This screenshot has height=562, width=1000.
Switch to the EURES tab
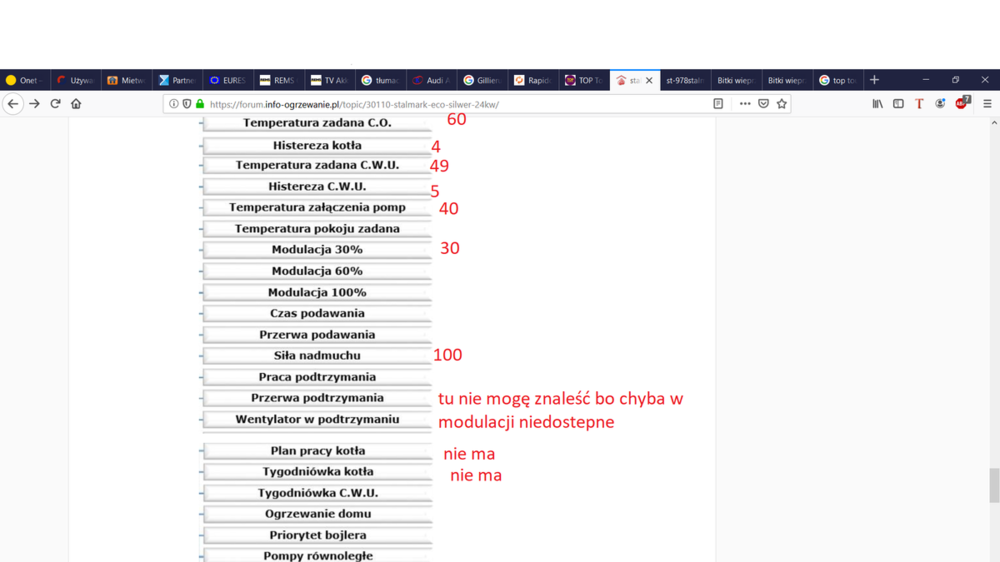[x=227, y=80]
